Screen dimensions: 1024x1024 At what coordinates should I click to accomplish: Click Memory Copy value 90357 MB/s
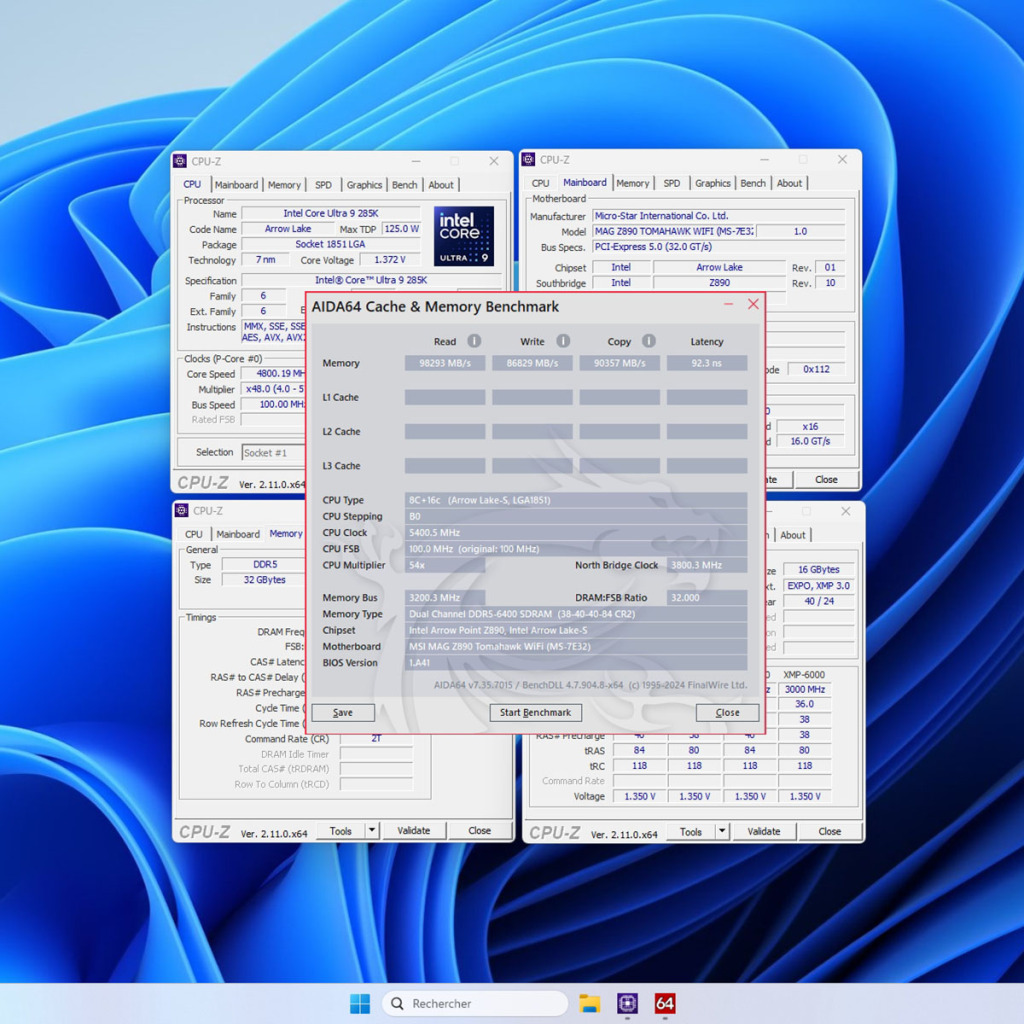pos(619,363)
